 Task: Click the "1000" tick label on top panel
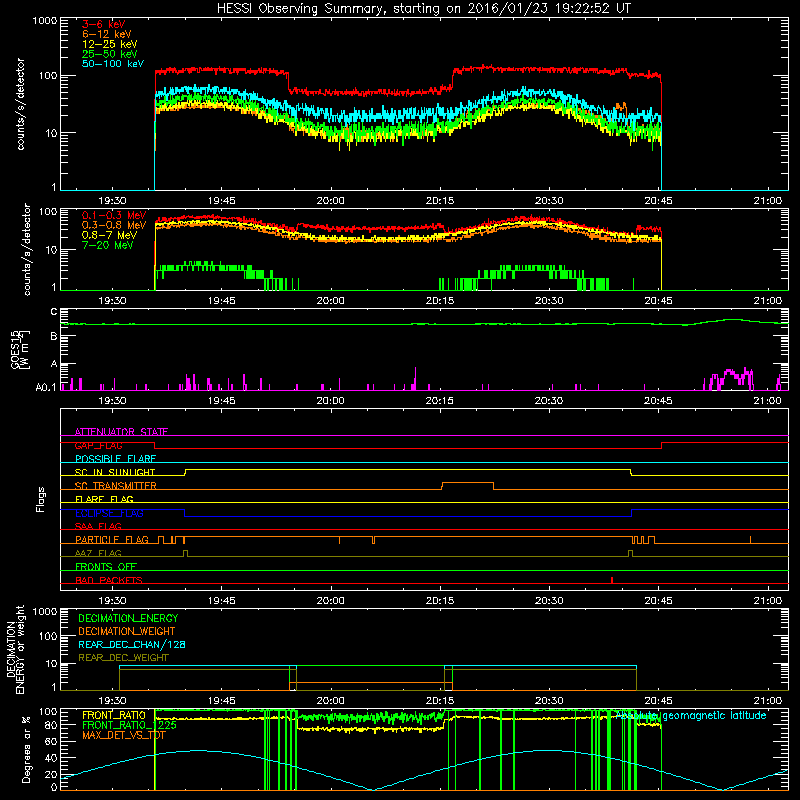pos(44,20)
